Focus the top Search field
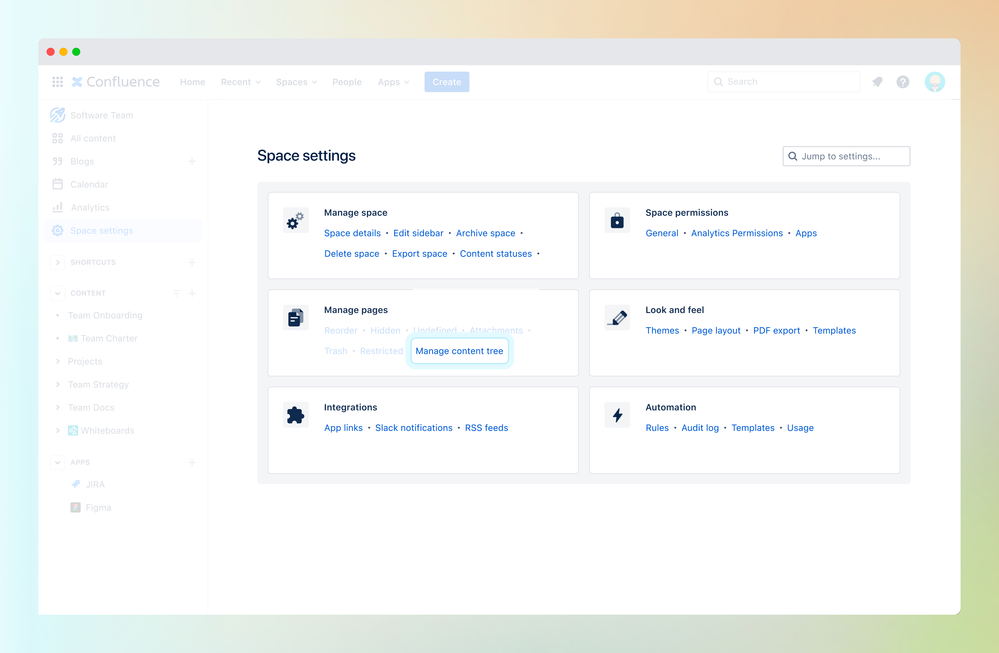The image size is (999, 653). [783, 82]
